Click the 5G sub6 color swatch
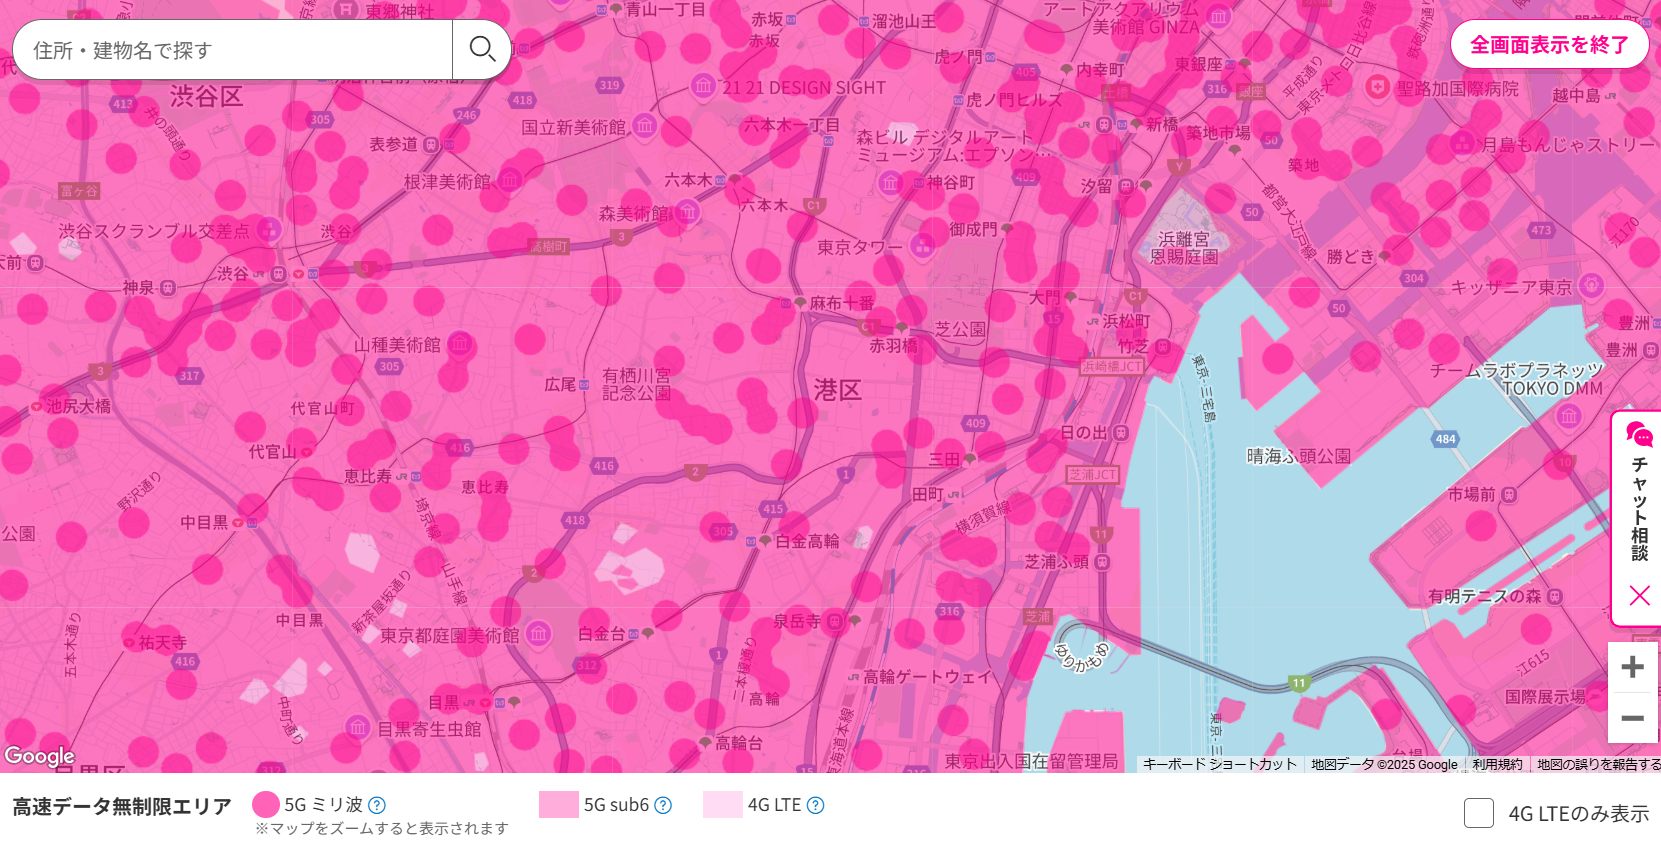This screenshot has width=1661, height=847. pos(559,805)
